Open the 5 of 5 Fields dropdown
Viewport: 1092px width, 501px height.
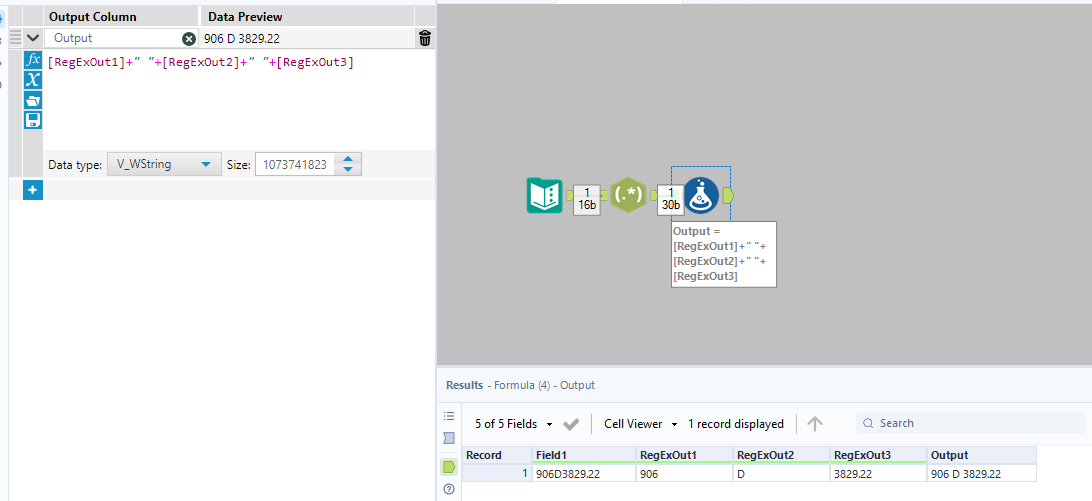click(x=514, y=424)
